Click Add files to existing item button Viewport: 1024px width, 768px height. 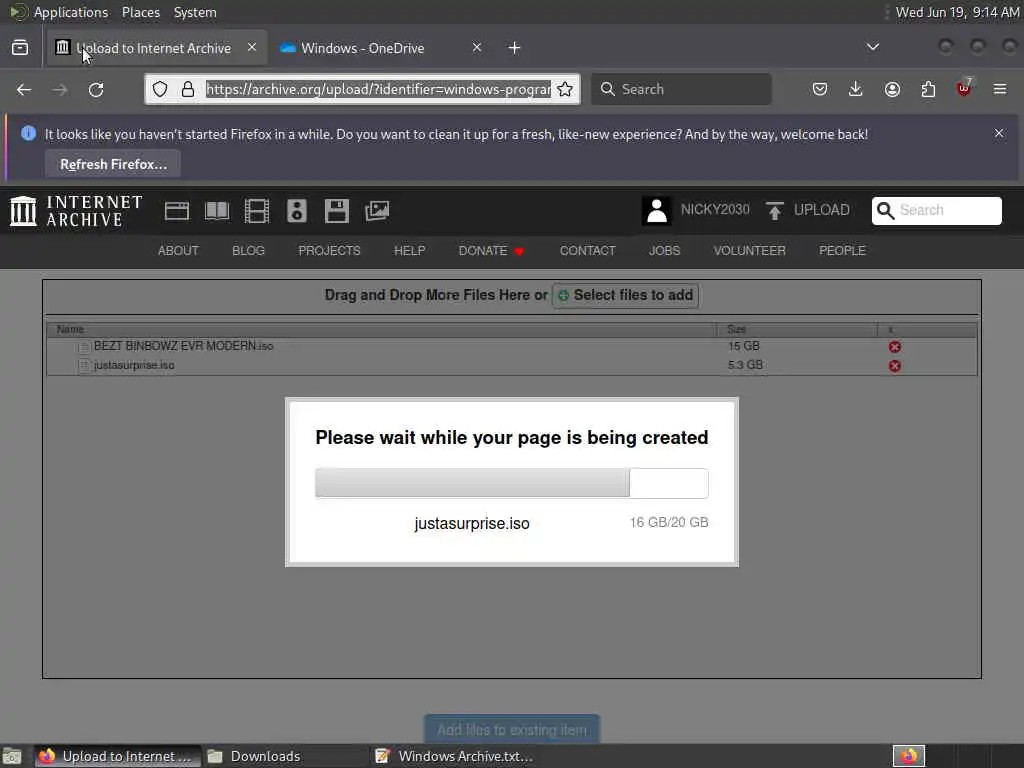[512, 729]
